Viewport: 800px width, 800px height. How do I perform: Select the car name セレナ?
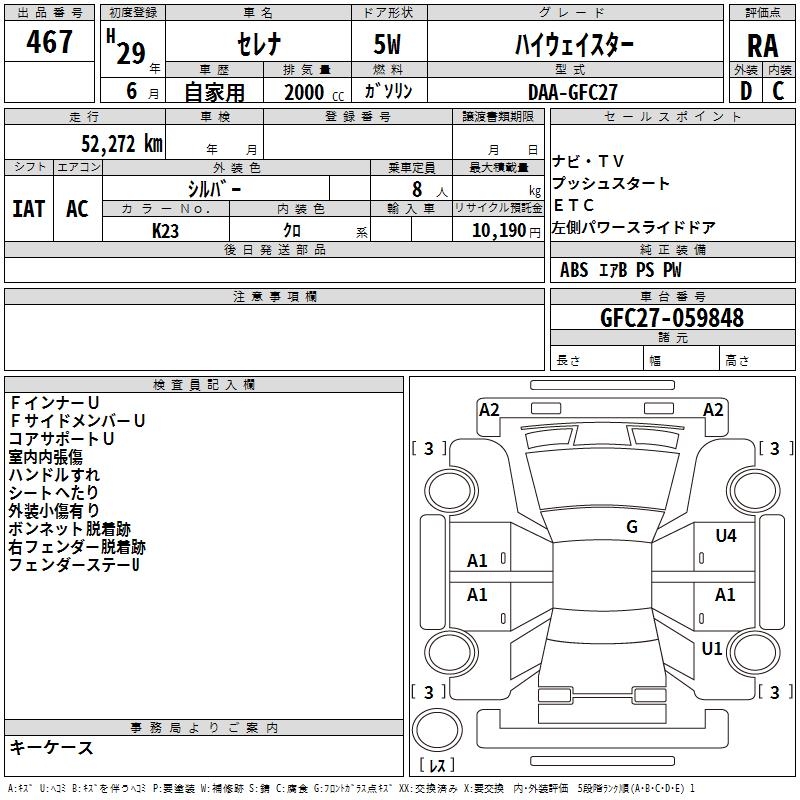[x=259, y=44]
